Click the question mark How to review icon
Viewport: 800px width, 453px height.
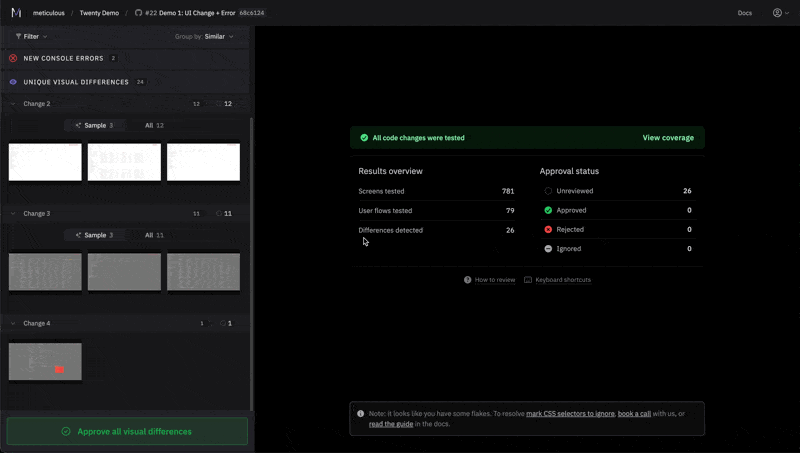click(x=467, y=280)
